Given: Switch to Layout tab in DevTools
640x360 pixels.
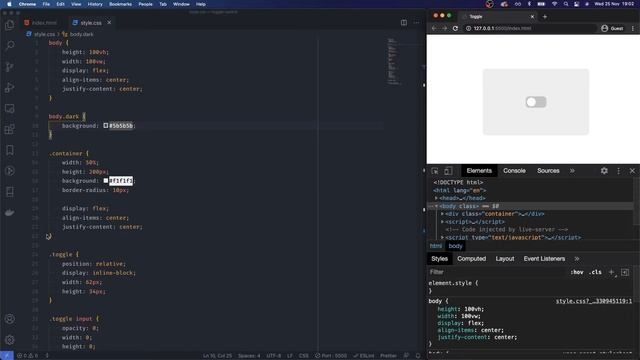Looking at the screenshot, I should [504, 259].
